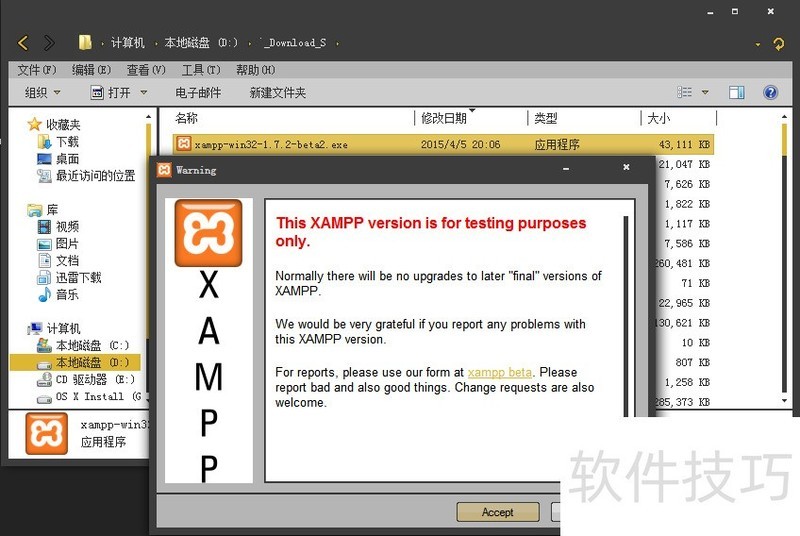Sort files by 名称 column
The width and height of the screenshot is (800, 536).
pos(186,118)
